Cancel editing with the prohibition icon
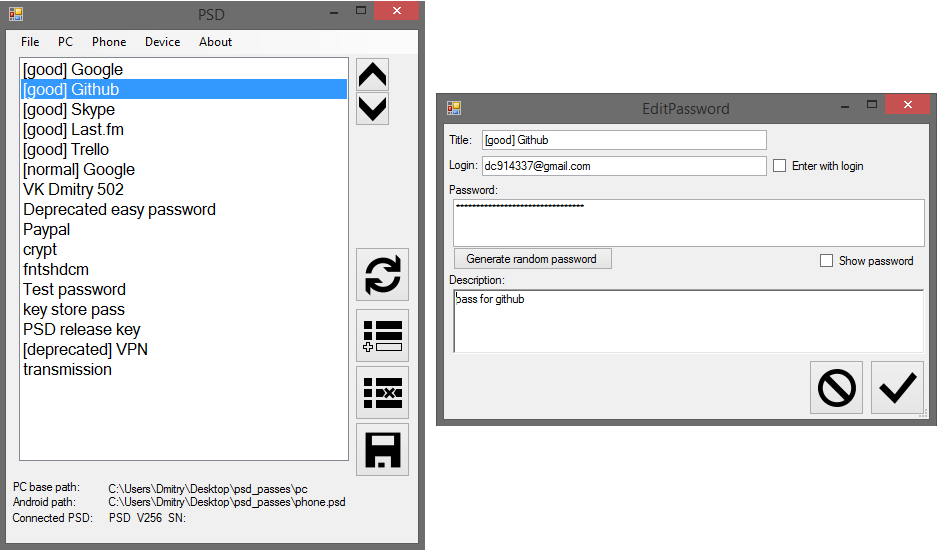The image size is (950, 550). coord(836,388)
